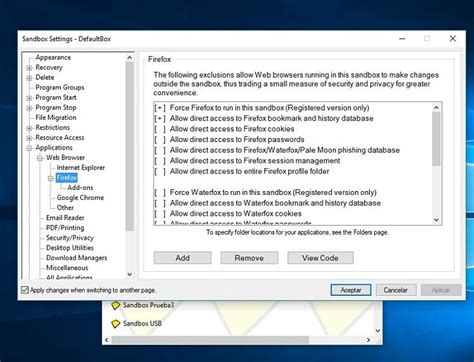Image resolution: width=474 pixels, height=362 pixels.
Task: Click the Cancelar button
Action: [396, 290]
